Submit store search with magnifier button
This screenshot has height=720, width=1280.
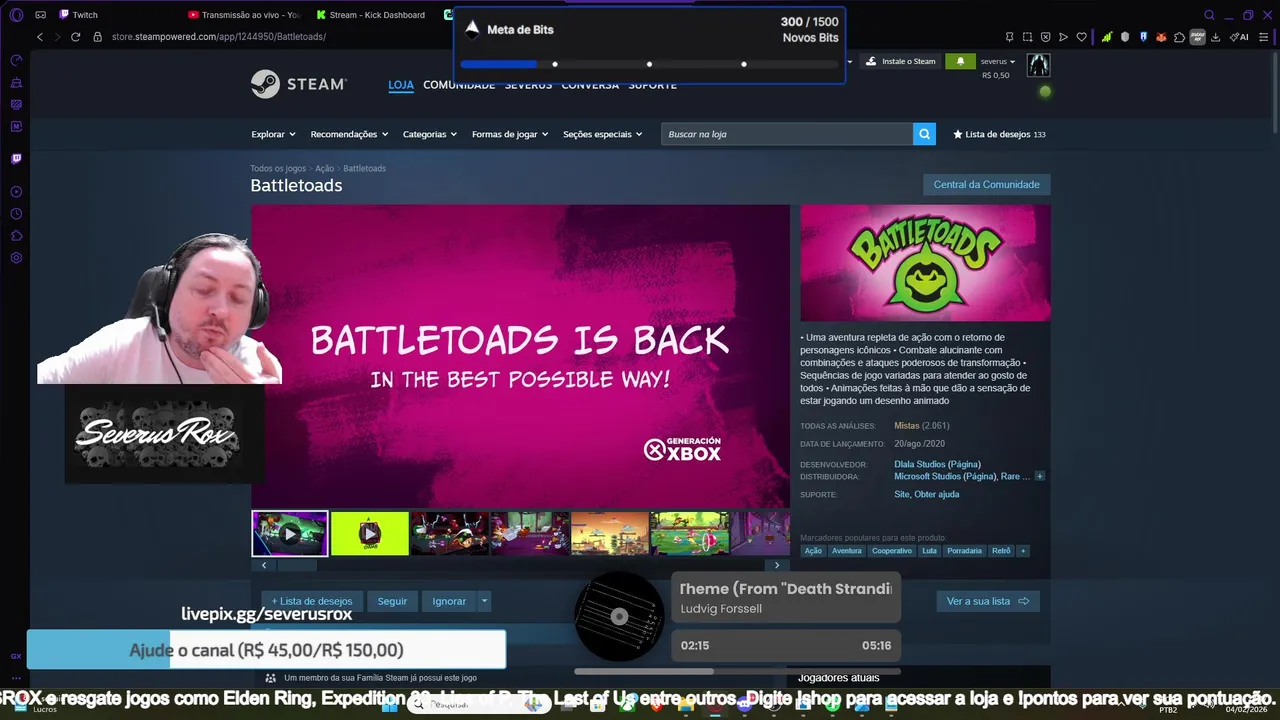coord(924,134)
